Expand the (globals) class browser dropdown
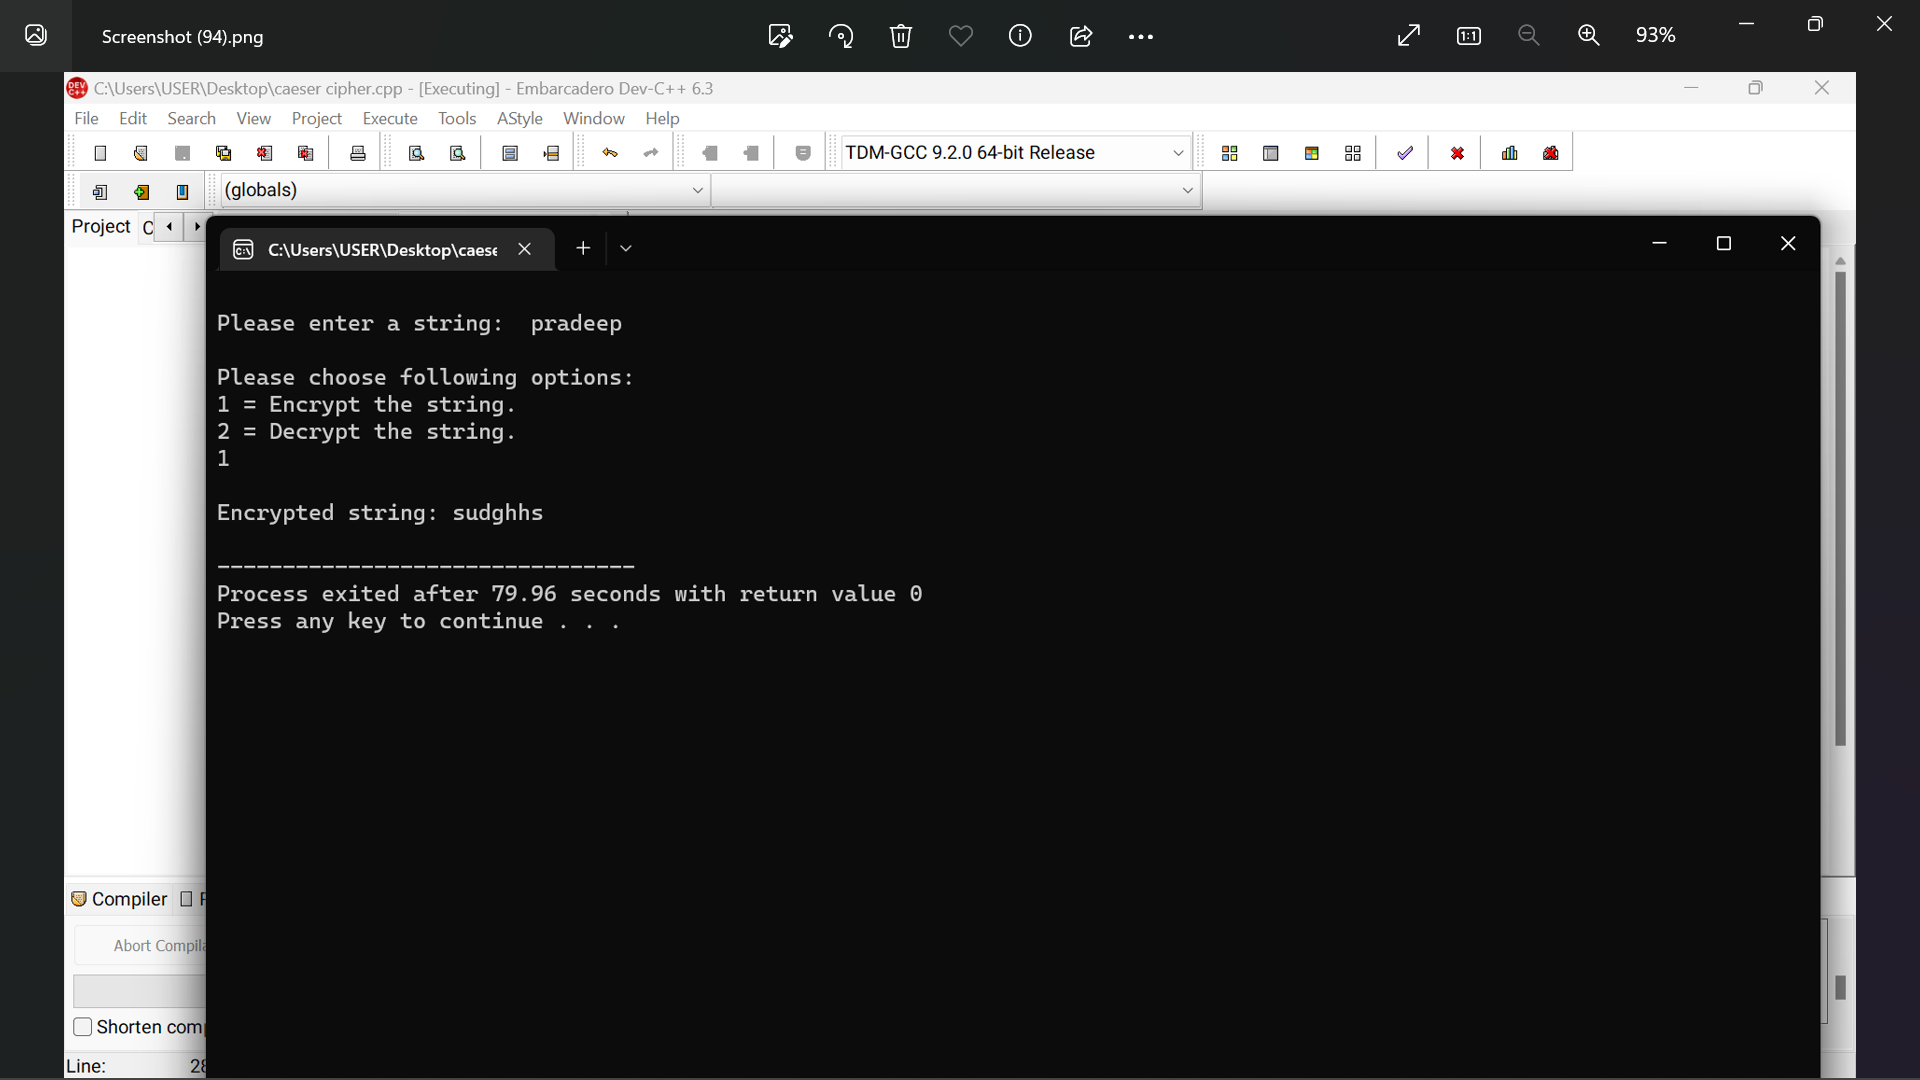 tap(696, 189)
